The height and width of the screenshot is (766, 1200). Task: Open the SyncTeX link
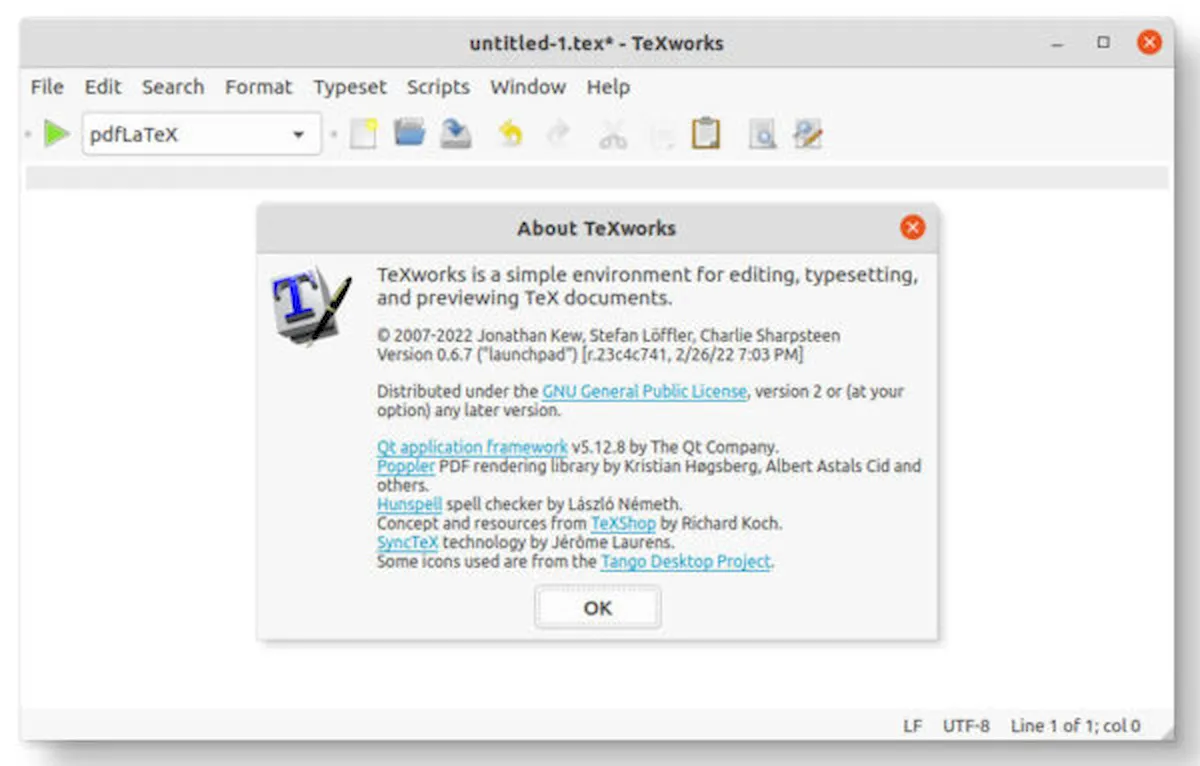[x=408, y=542]
